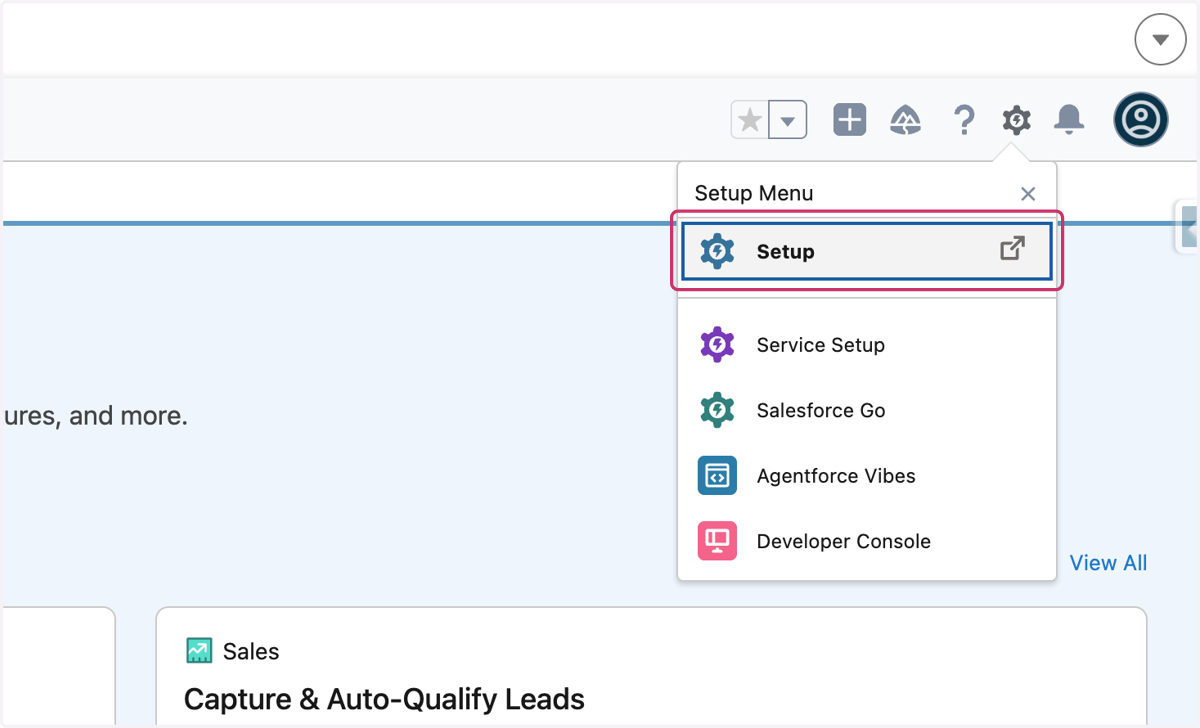Open the Trailhead guidance center icon
The image size is (1200, 728).
[x=906, y=120]
